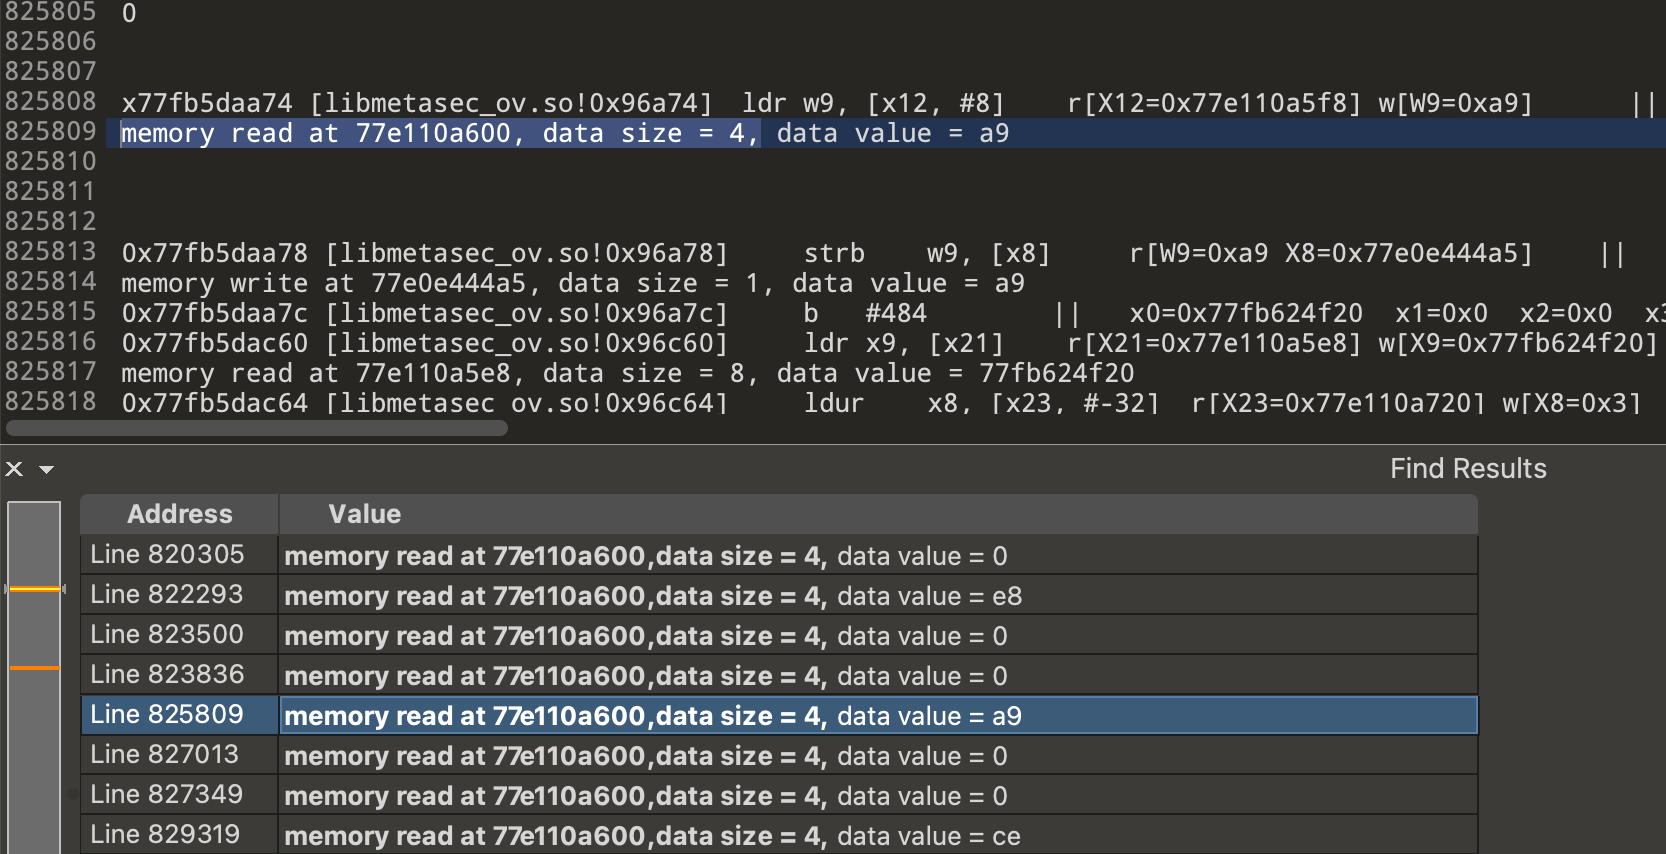Viewport: 1666px width, 854px height.
Task: Click the ldr w9, [x12, #8] instruction line
Action: click(872, 104)
